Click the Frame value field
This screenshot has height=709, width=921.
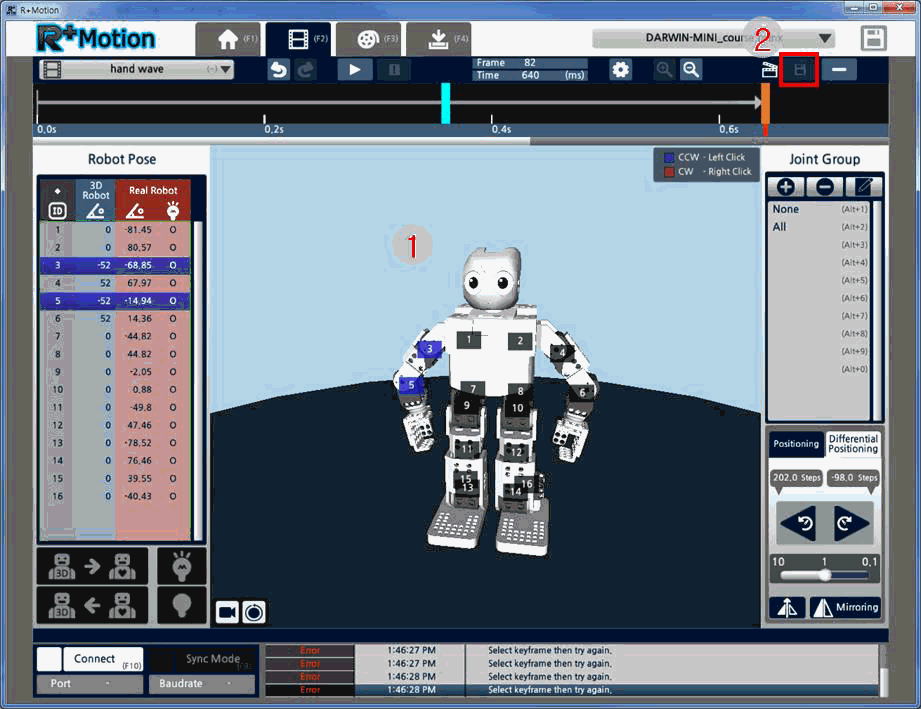point(529,63)
